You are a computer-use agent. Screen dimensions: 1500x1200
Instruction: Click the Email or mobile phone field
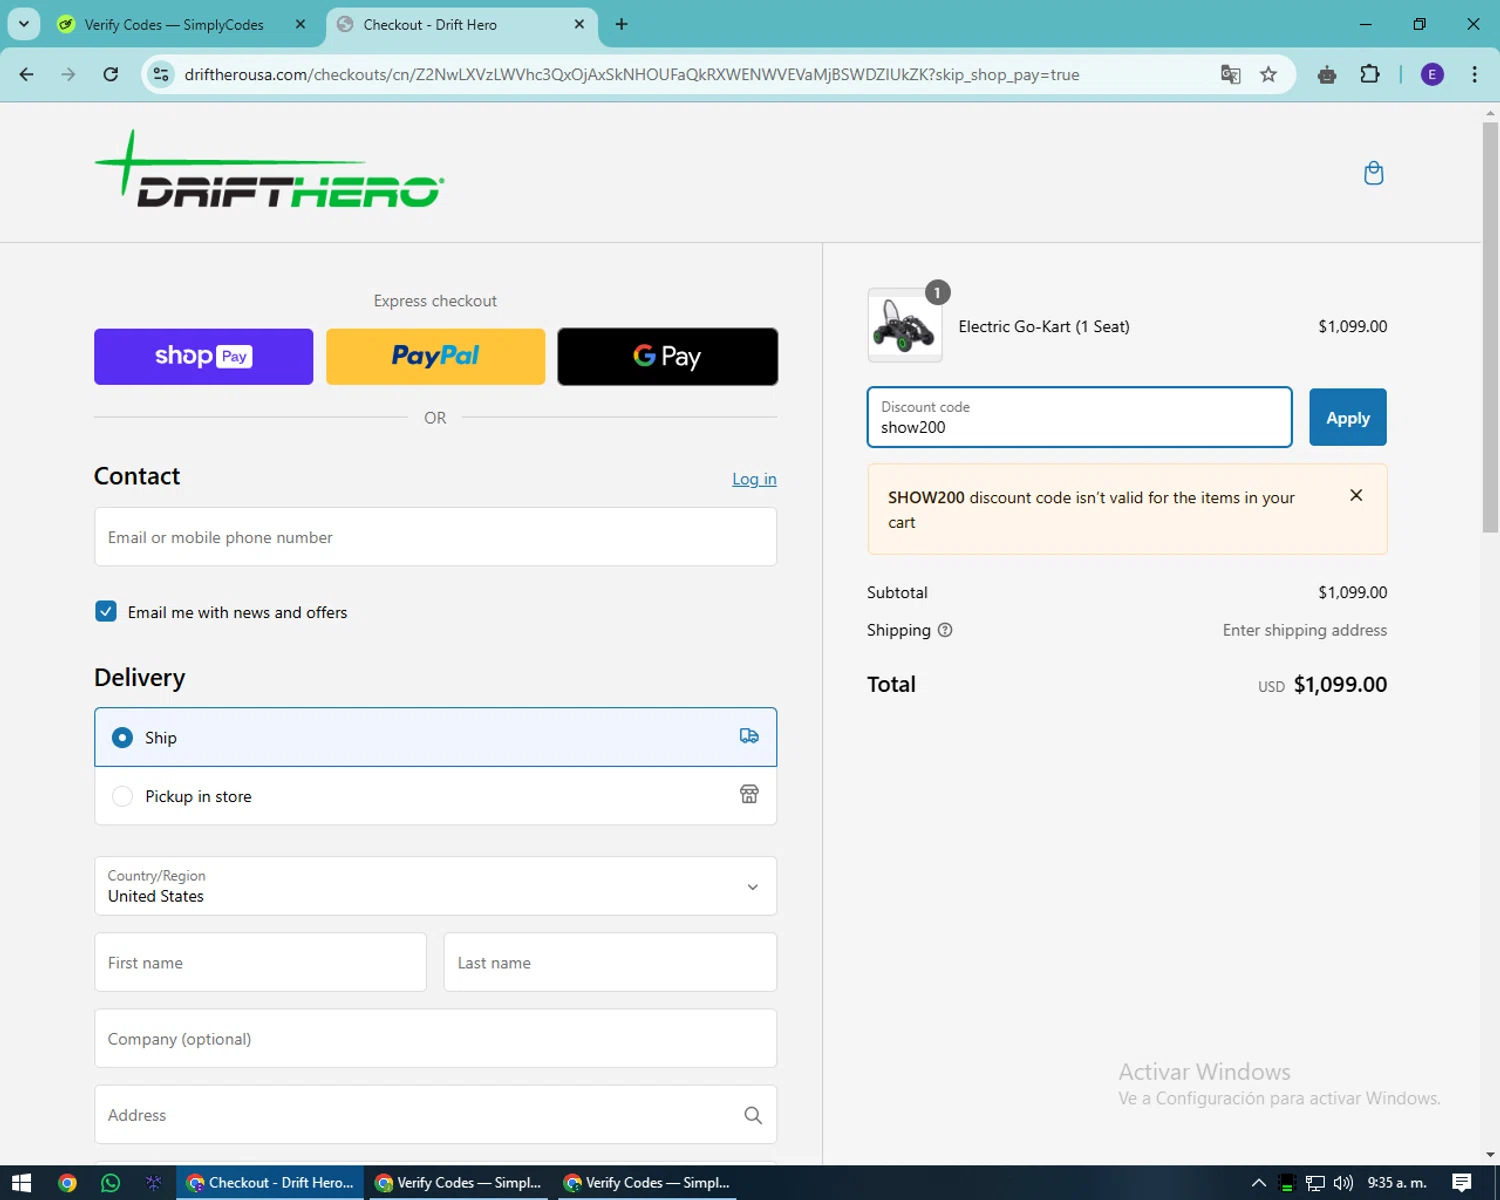click(435, 537)
